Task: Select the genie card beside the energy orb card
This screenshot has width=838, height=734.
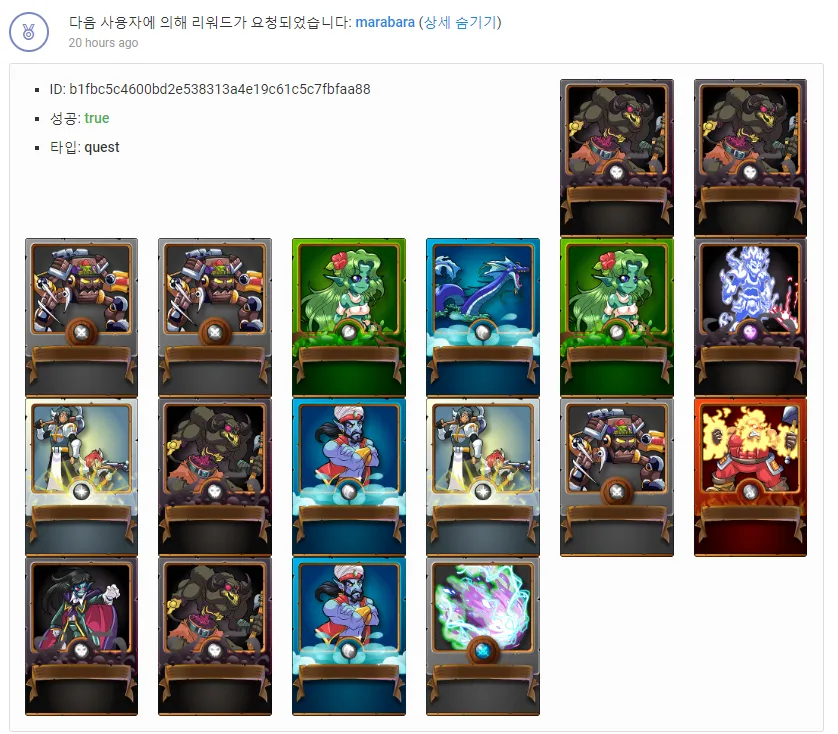Action: click(x=349, y=636)
